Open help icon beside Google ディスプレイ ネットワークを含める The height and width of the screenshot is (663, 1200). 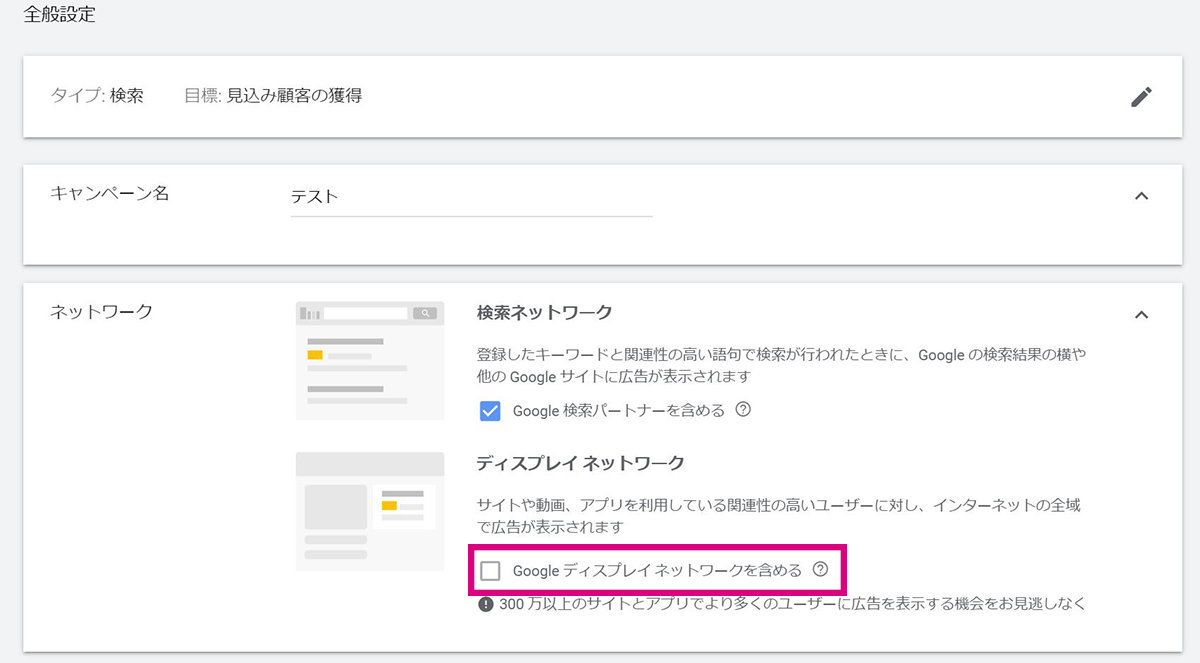[x=821, y=569]
